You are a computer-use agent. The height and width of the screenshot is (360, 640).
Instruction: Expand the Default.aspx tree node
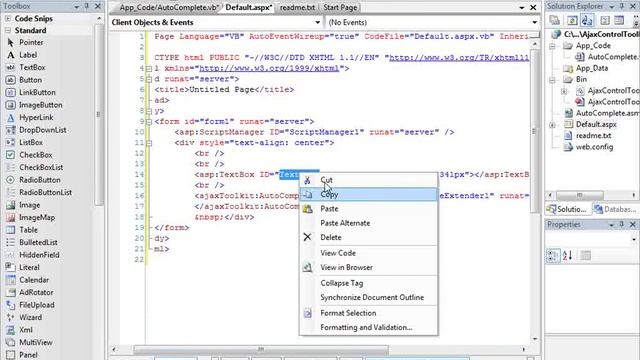point(552,125)
